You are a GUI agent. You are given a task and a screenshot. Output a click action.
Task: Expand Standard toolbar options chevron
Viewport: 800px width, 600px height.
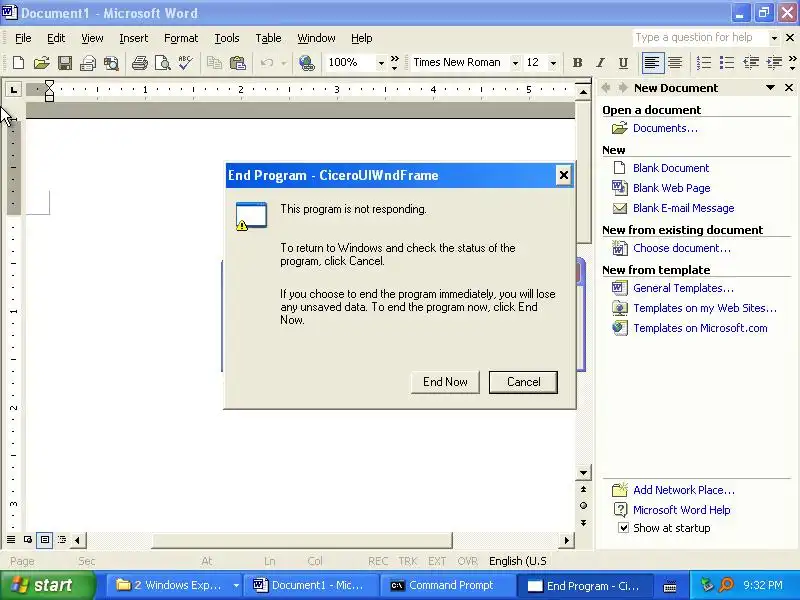[x=394, y=63]
